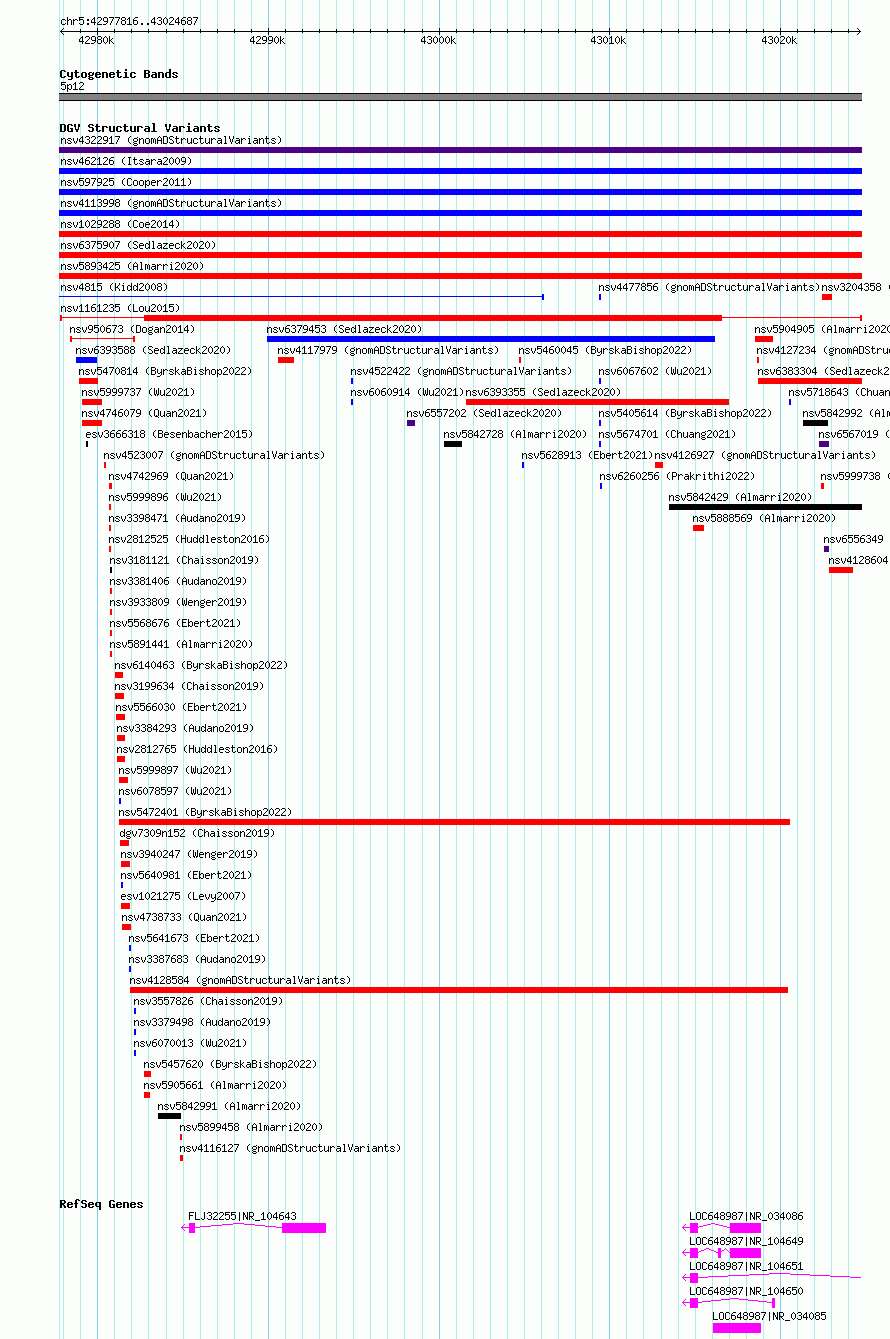This screenshot has height=1339, width=890.
Task: Click the nsv5472401 long red bar
Action: click(x=454, y=822)
